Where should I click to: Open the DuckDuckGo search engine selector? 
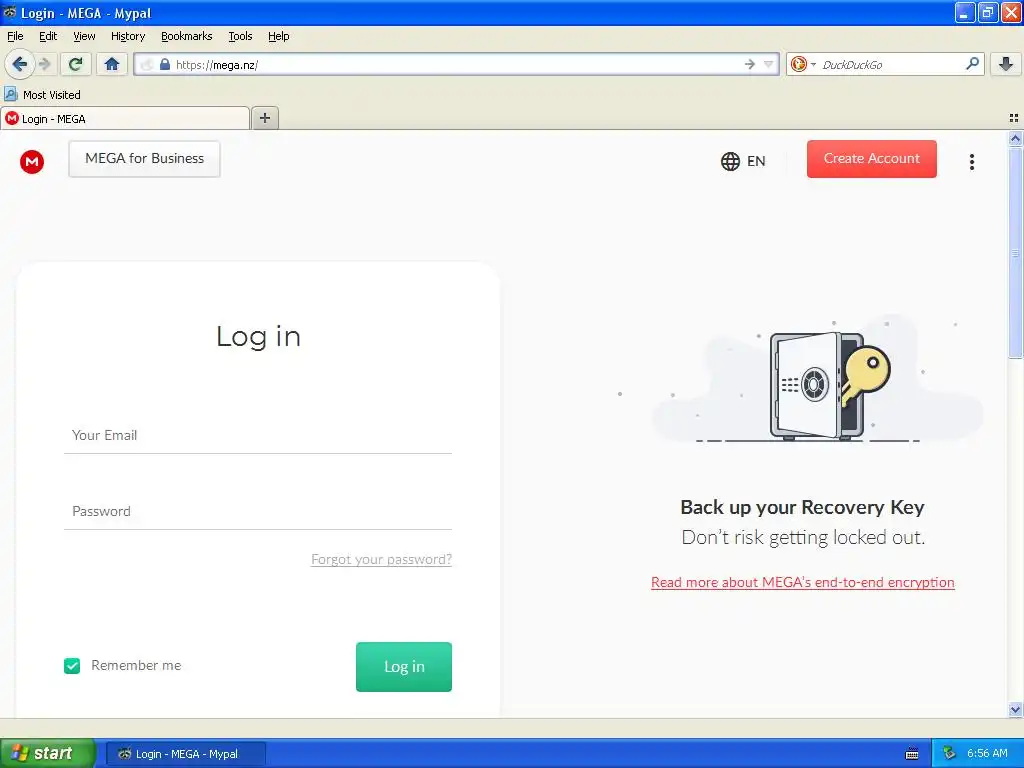(x=803, y=64)
